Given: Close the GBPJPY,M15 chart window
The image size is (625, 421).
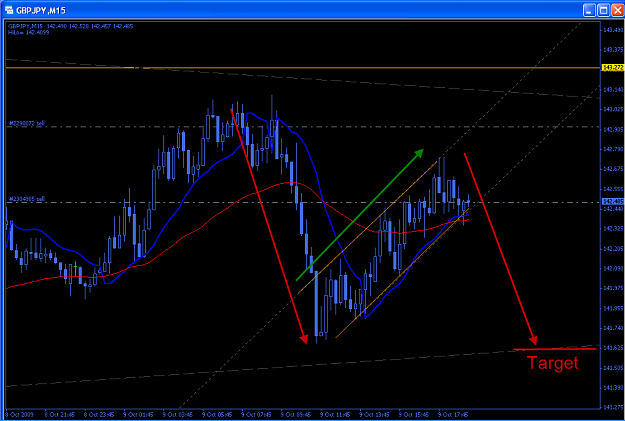Looking at the screenshot, I should [617, 10].
